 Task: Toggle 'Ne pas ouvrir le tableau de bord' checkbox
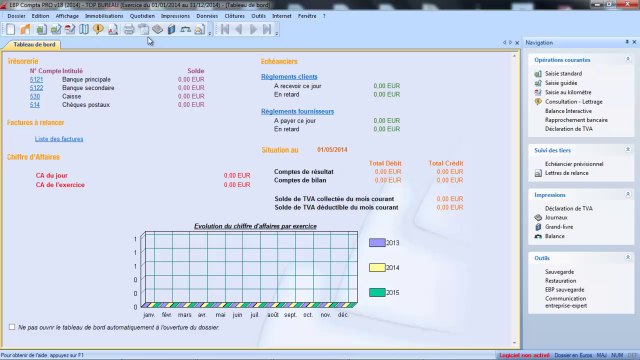(x=12, y=327)
